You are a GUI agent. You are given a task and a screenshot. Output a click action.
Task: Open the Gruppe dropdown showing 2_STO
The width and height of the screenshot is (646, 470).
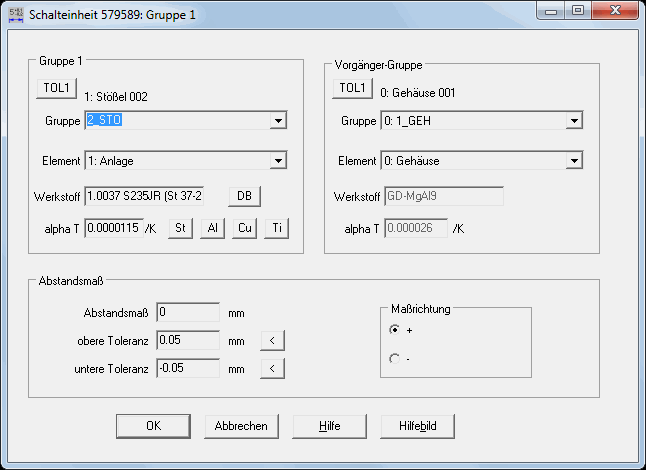pos(278,121)
